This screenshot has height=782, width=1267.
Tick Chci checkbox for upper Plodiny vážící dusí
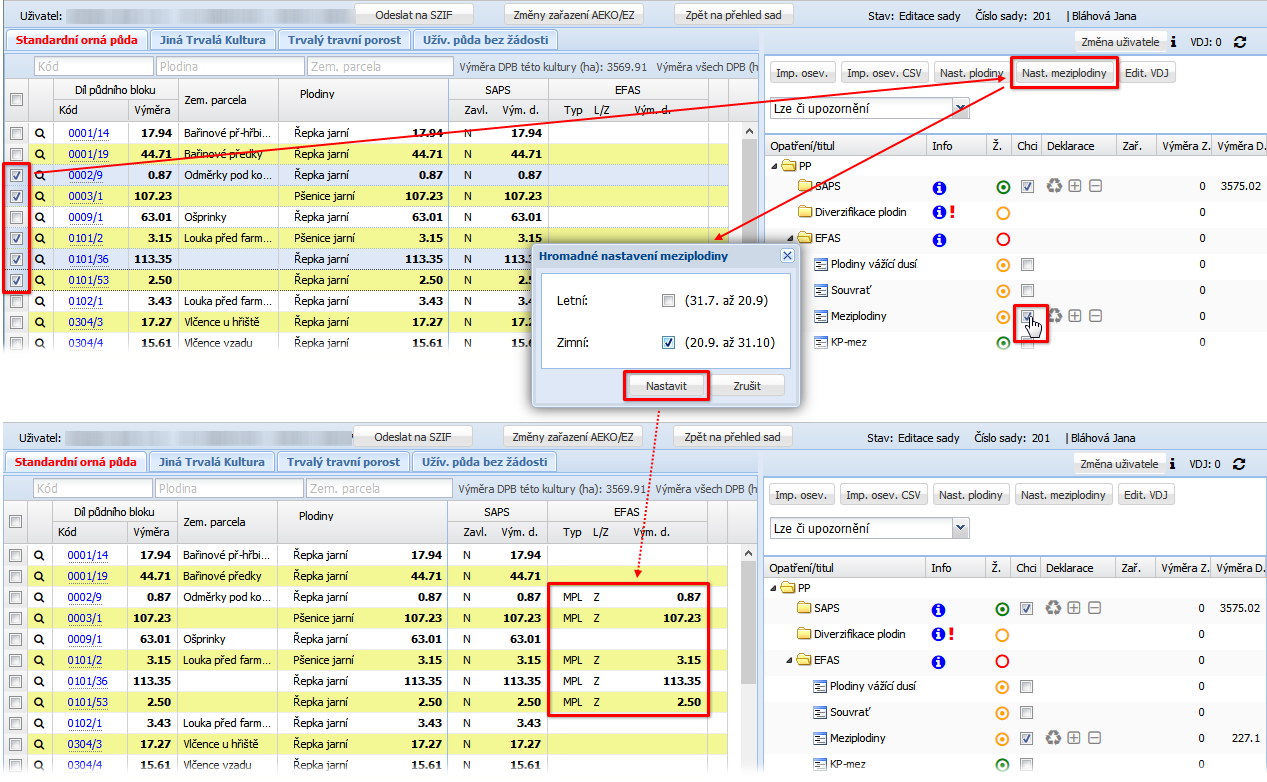[x=1027, y=264]
